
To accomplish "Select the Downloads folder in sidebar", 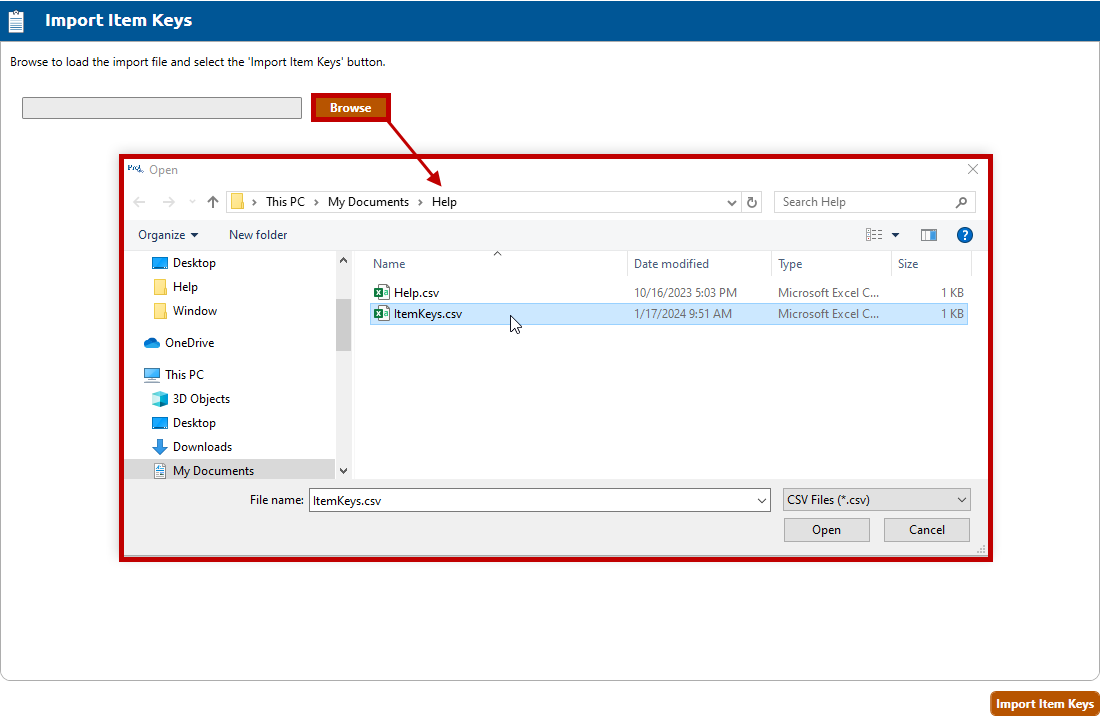I will 202,447.
